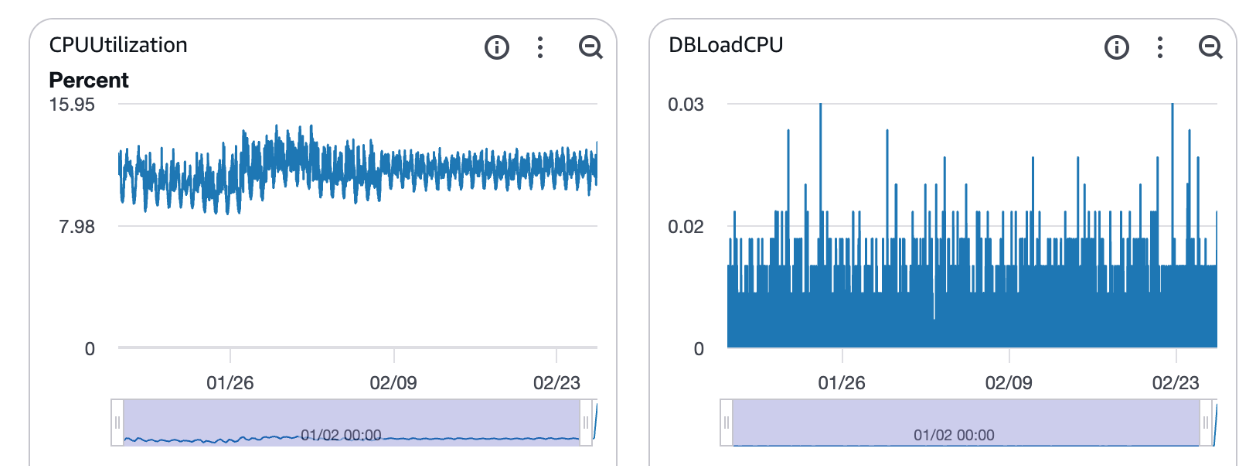
Task: Click the 02/09 date label under DBLoadCPU
Action: [x=1008, y=383]
